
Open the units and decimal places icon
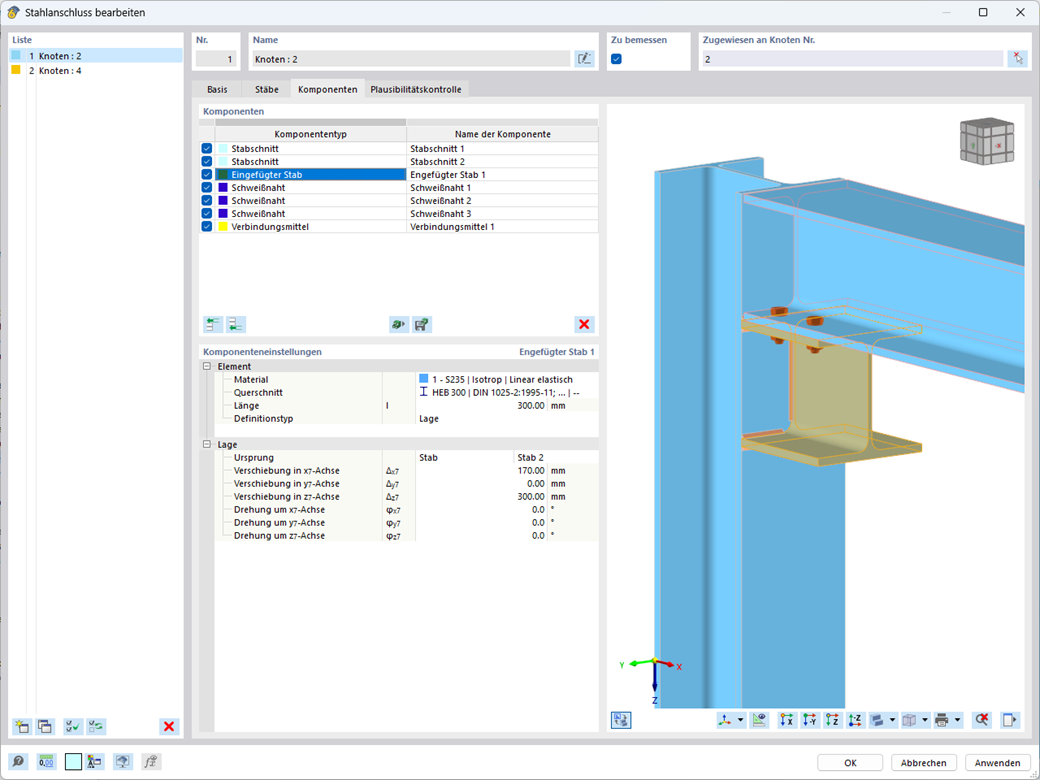46,761
